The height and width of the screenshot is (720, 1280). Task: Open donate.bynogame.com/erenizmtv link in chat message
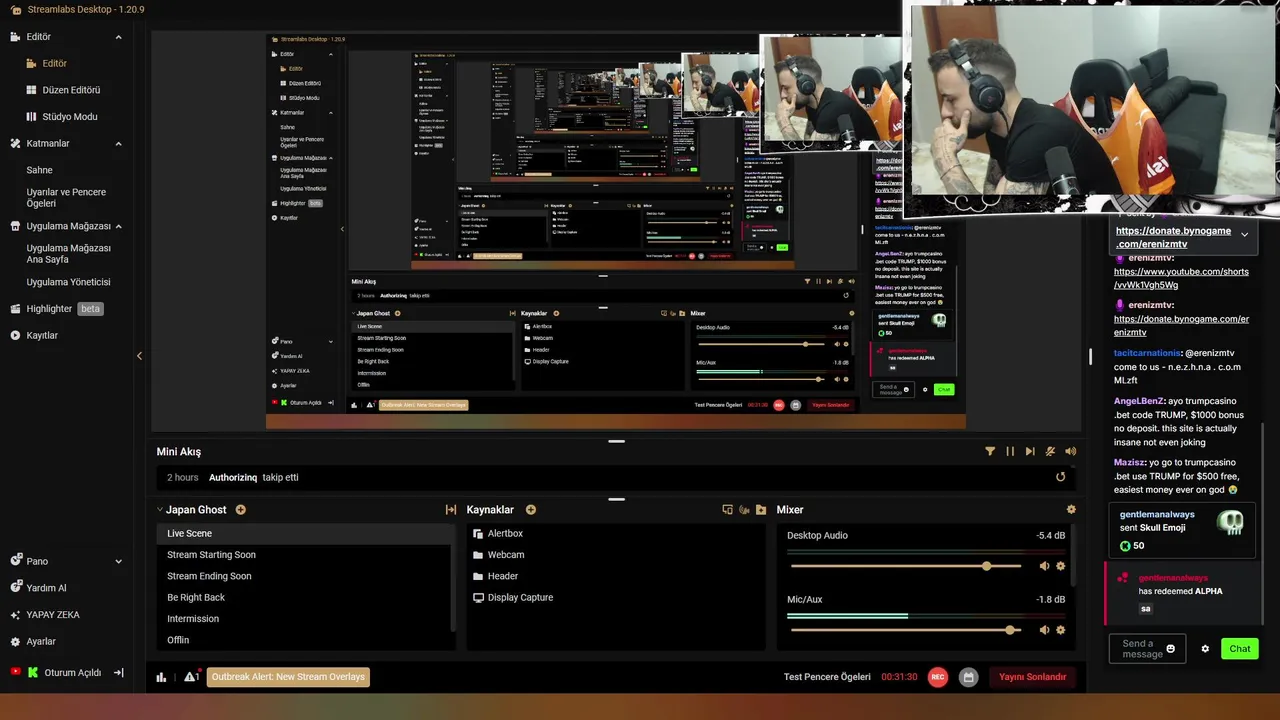pyautogui.click(x=1181, y=325)
